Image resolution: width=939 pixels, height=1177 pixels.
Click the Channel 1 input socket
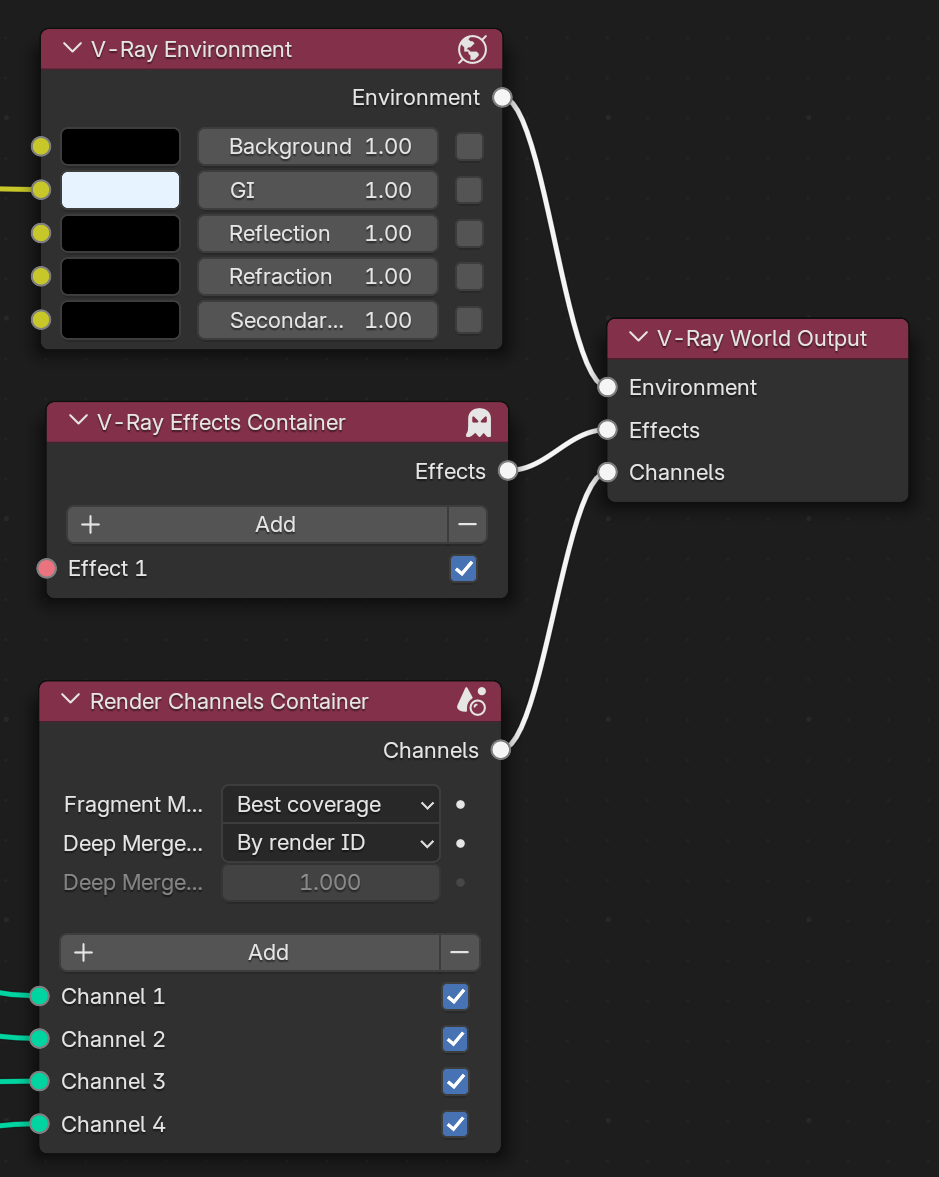click(40, 996)
